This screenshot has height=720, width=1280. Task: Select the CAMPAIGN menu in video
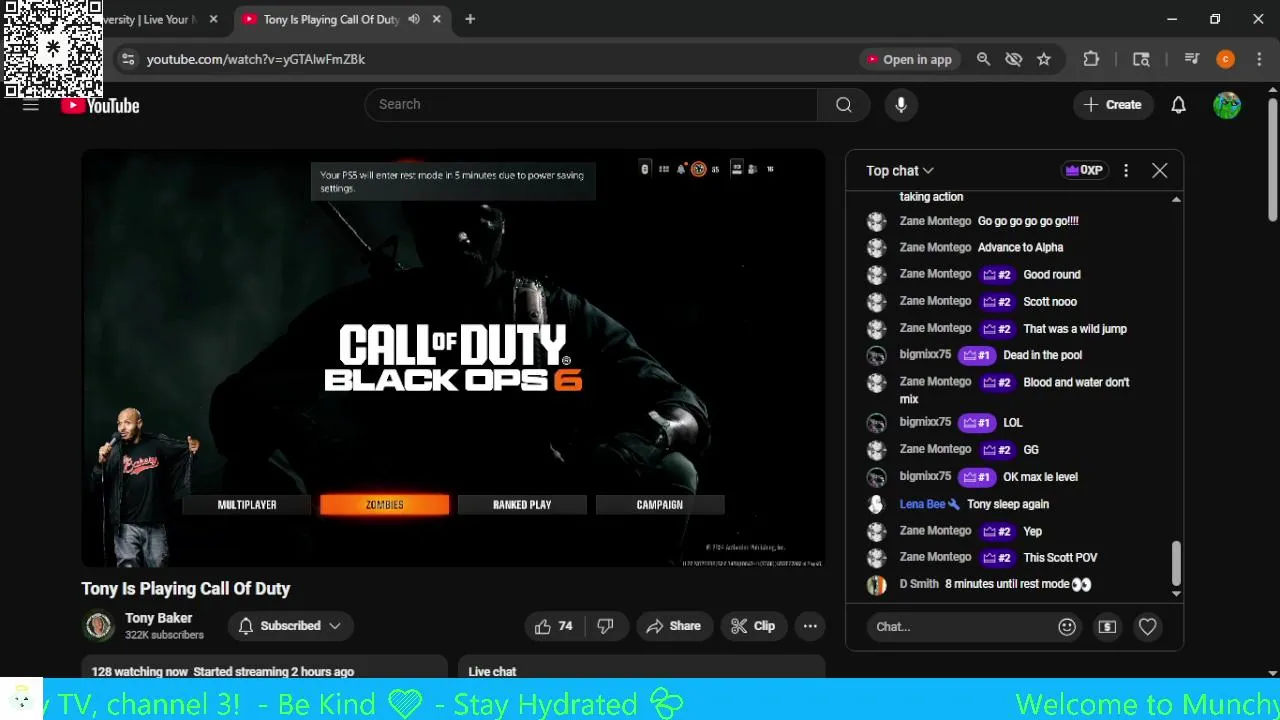pos(660,505)
